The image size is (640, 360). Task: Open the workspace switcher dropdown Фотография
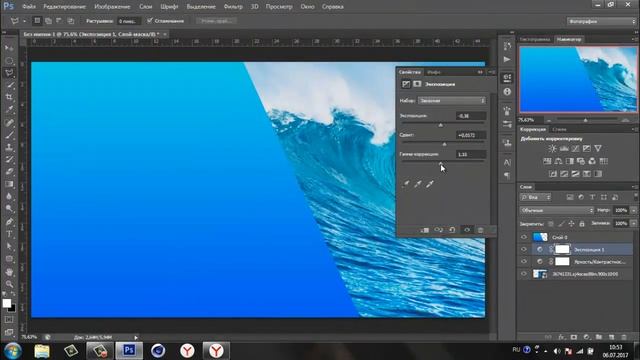pyautogui.click(x=601, y=21)
